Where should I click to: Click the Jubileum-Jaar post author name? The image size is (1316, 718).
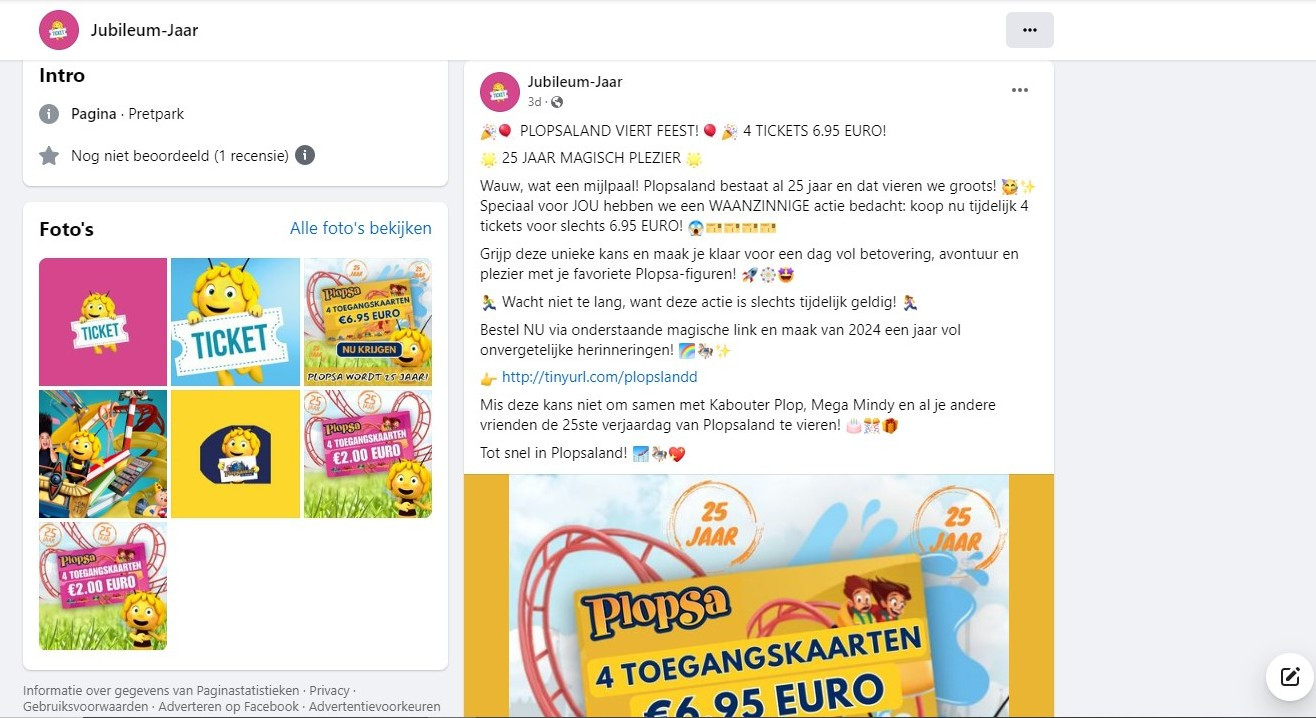click(575, 82)
